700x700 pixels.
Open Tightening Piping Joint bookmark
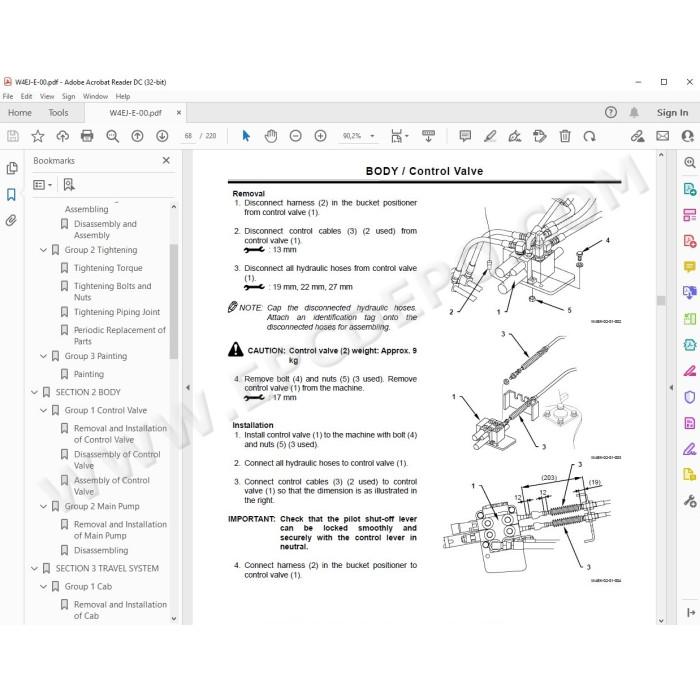coord(117,312)
